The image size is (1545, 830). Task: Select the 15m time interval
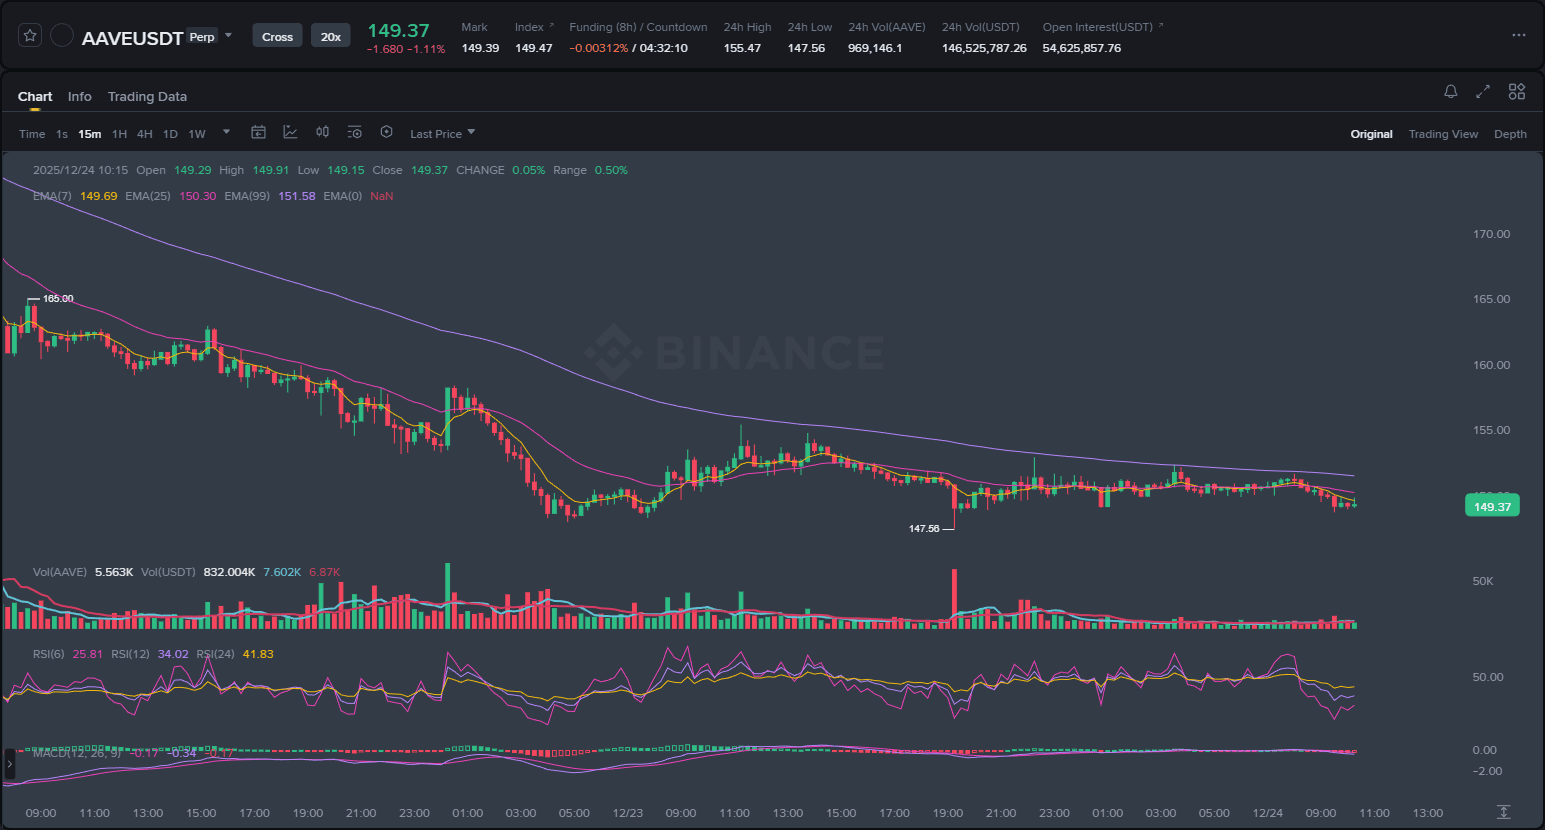coord(90,134)
